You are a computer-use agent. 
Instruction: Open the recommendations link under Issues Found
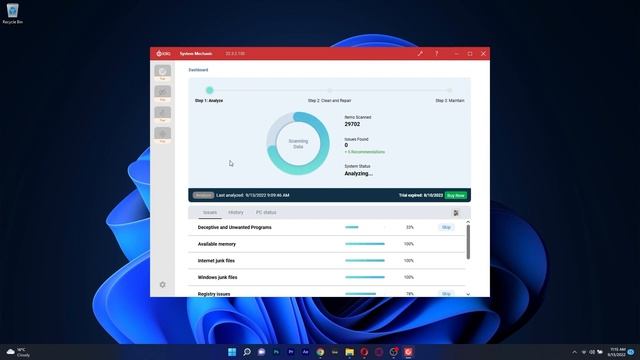coord(365,152)
